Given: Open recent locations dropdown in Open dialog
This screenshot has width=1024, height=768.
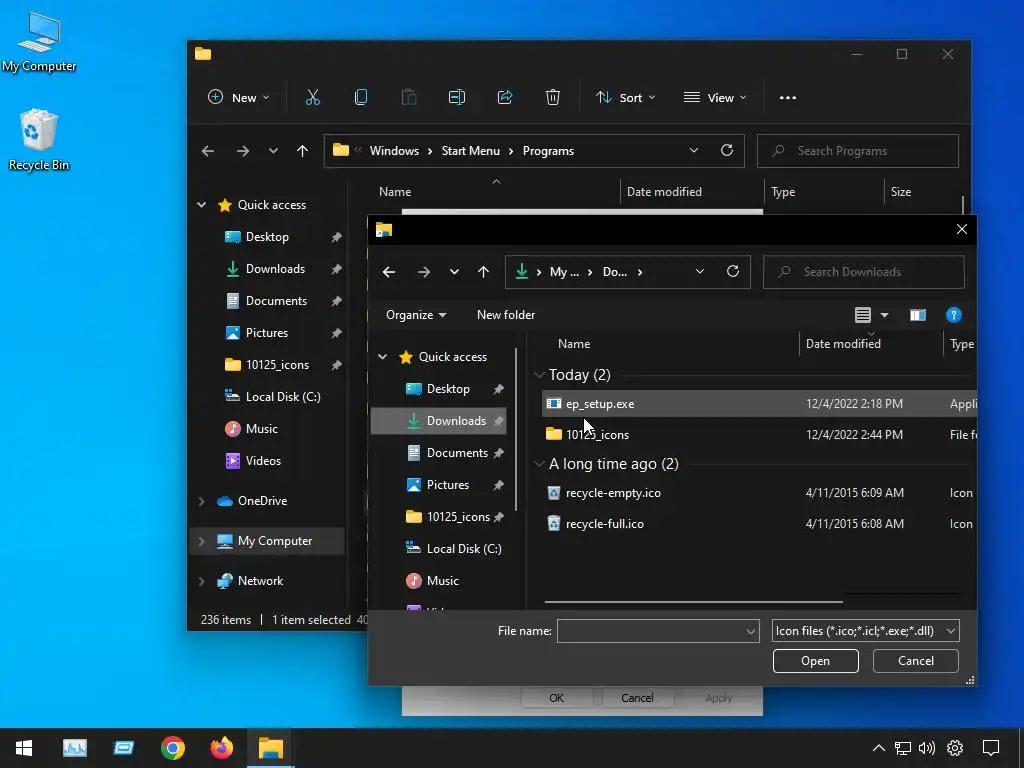Looking at the screenshot, I should click(454, 272).
